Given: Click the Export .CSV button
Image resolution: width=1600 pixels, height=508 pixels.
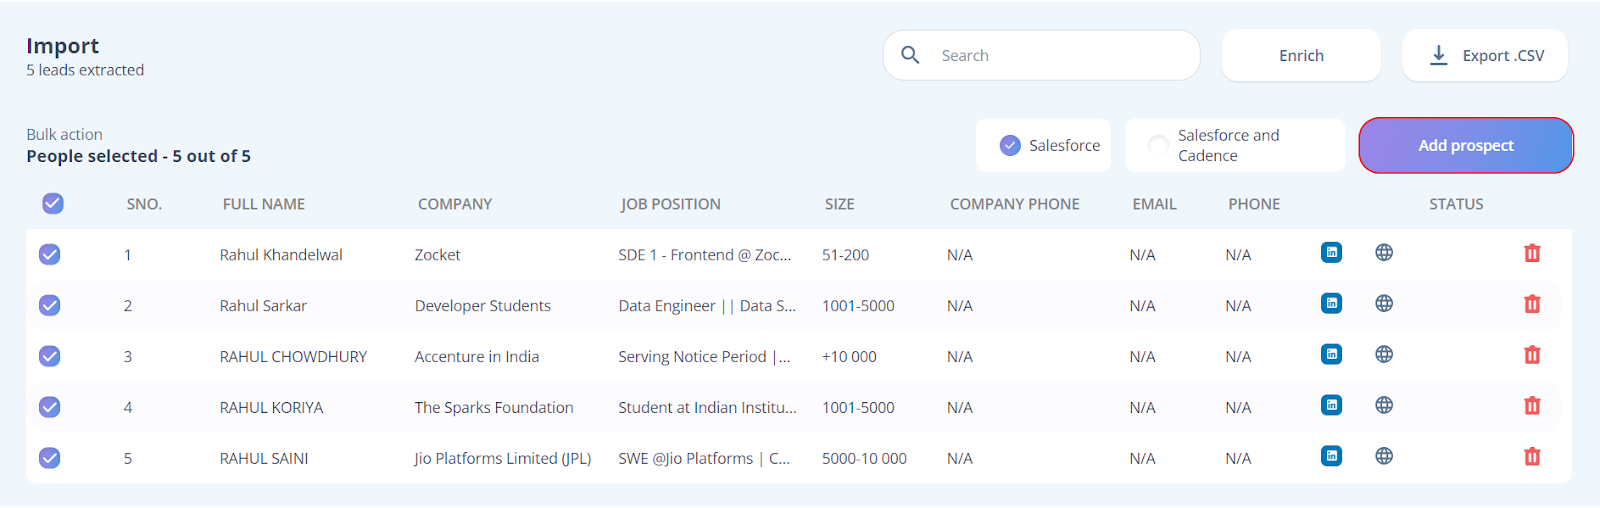Looking at the screenshot, I should [1485, 55].
